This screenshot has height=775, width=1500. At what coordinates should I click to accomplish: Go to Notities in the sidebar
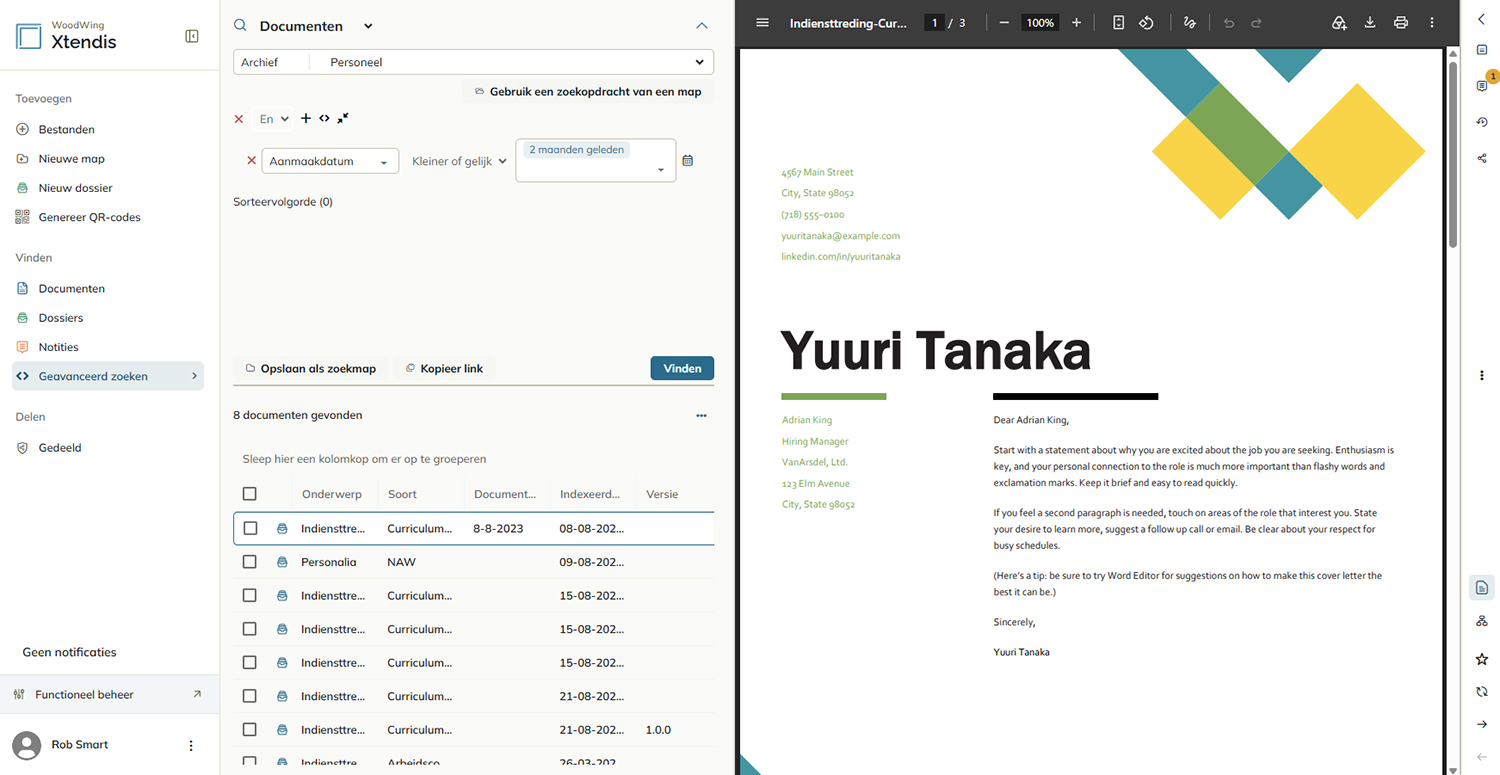point(59,347)
